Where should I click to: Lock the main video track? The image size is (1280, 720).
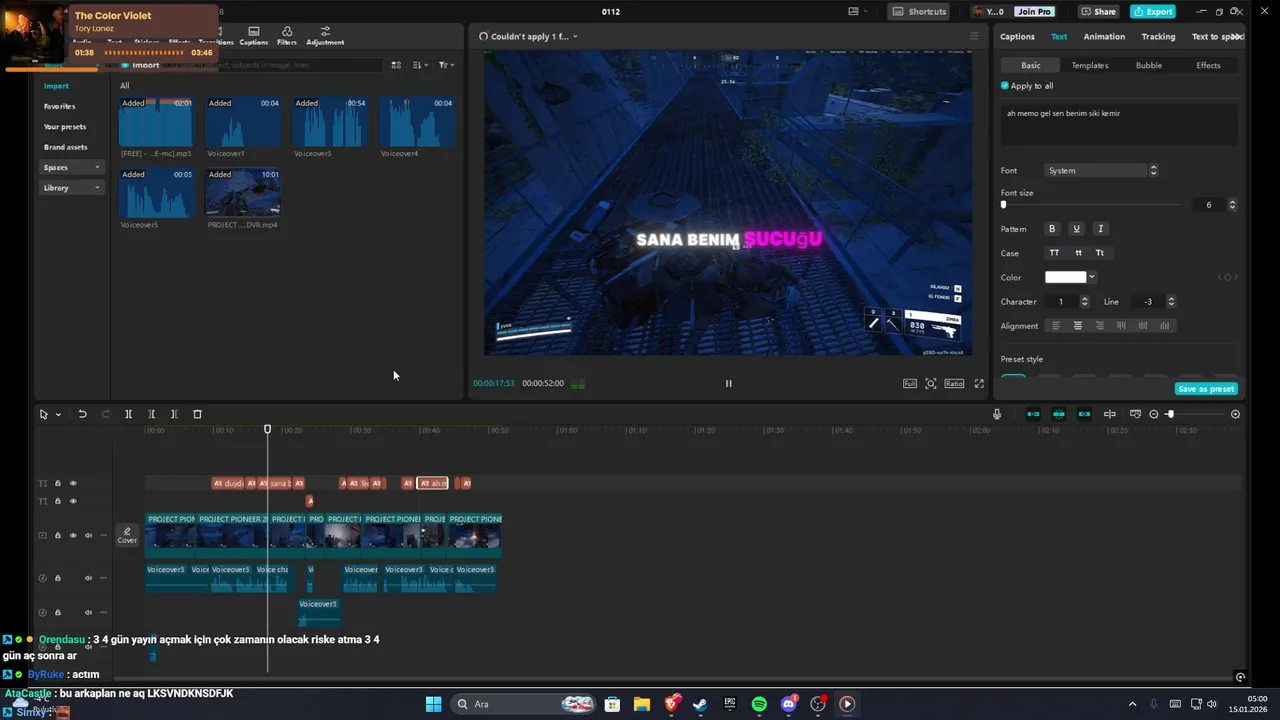tap(58, 535)
